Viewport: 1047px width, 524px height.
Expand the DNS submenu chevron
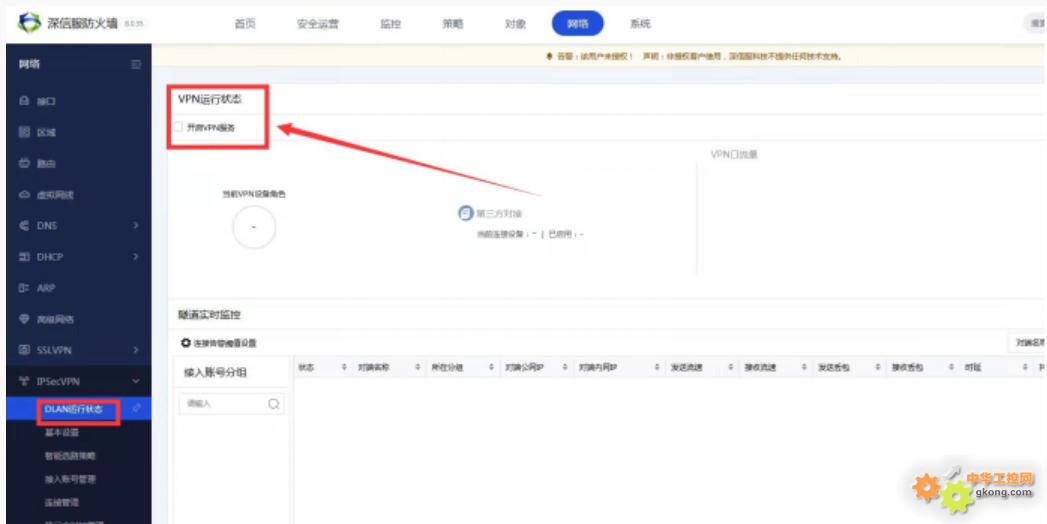coord(136,226)
